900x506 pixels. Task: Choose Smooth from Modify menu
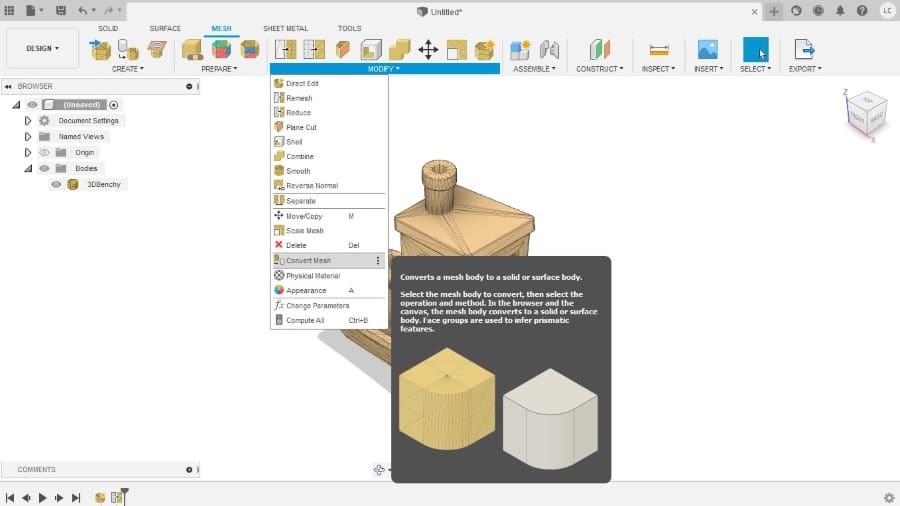coord(329,171)
